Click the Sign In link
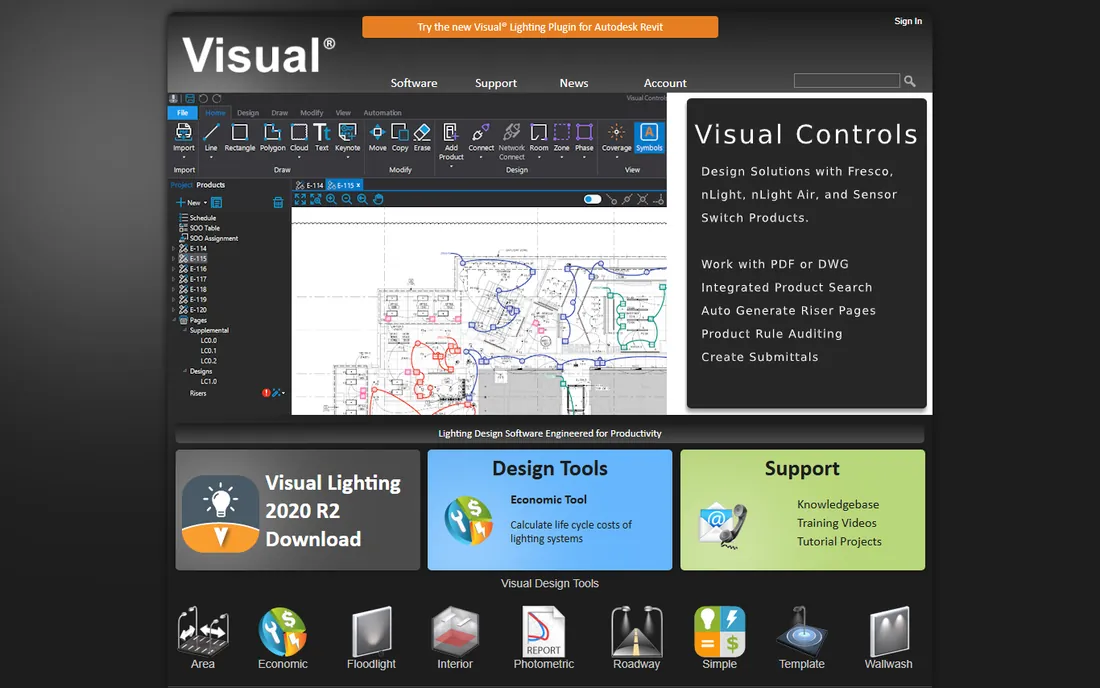Screen dimensions: 1100x688 pos(908,21)
